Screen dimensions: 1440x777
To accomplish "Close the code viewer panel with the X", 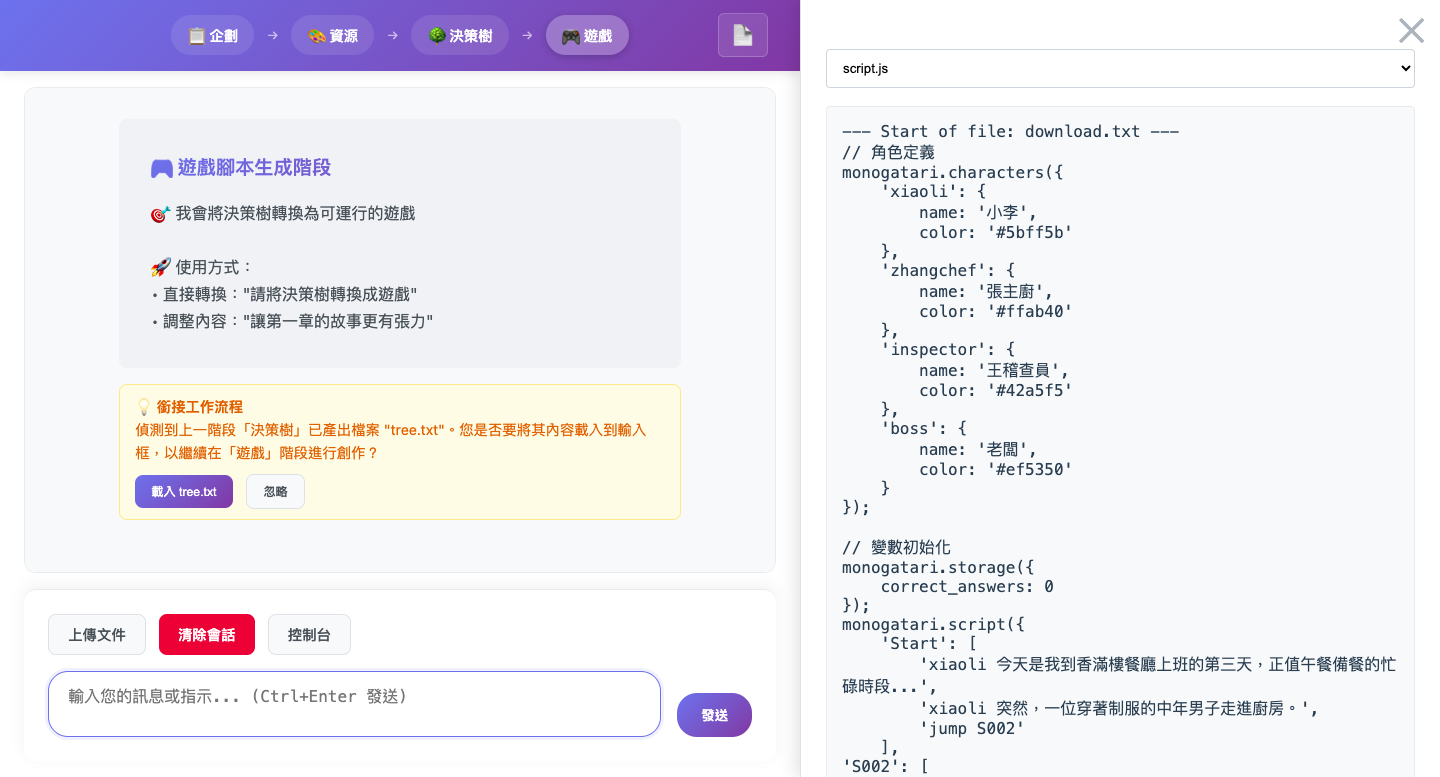I will (1410, 30).
